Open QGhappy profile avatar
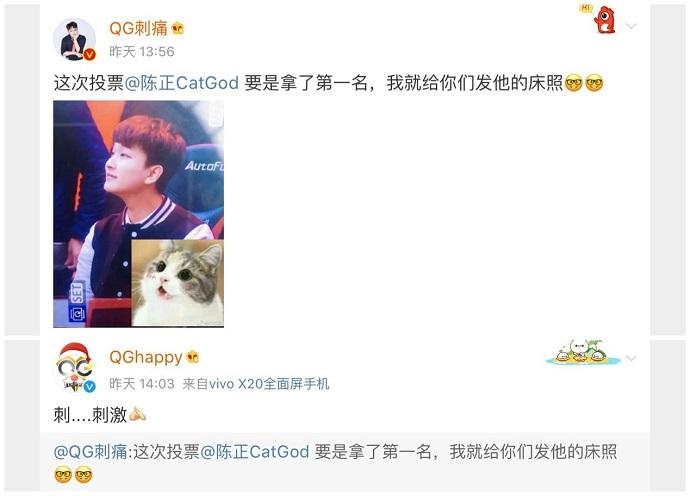 pyautogui.click(x=74, y=368)
